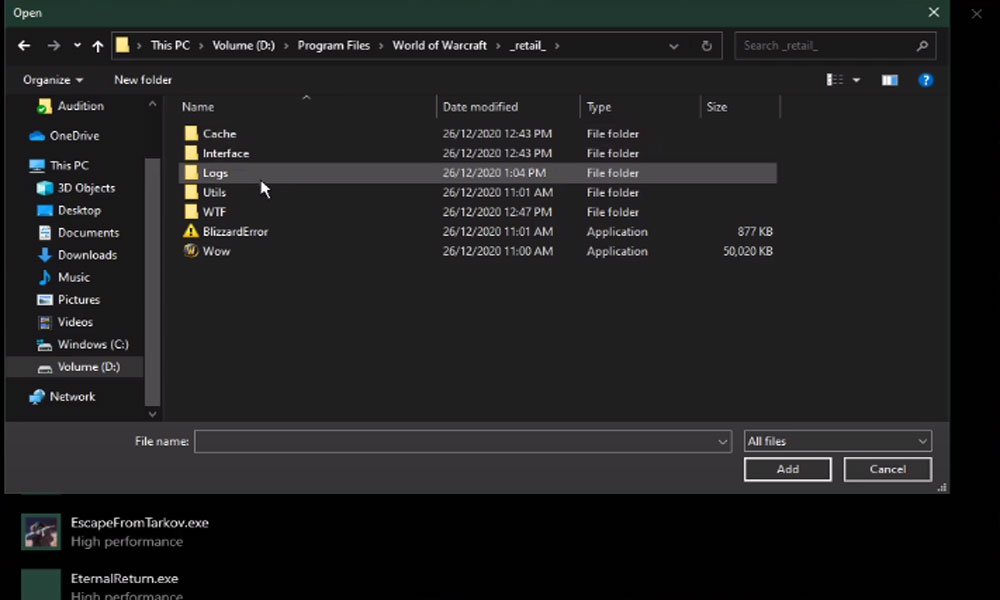Navigate to Program Files breadcrumb

[334, 46]
